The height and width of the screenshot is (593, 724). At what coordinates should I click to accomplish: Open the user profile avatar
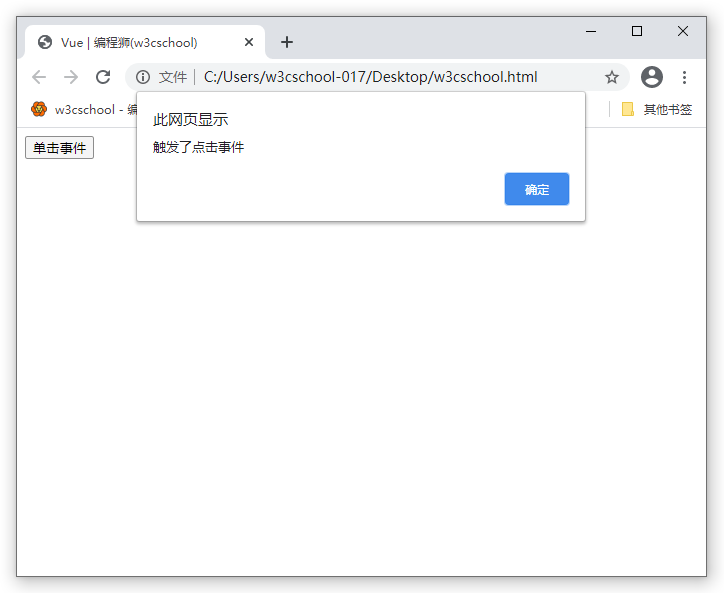tap(652, 77)
